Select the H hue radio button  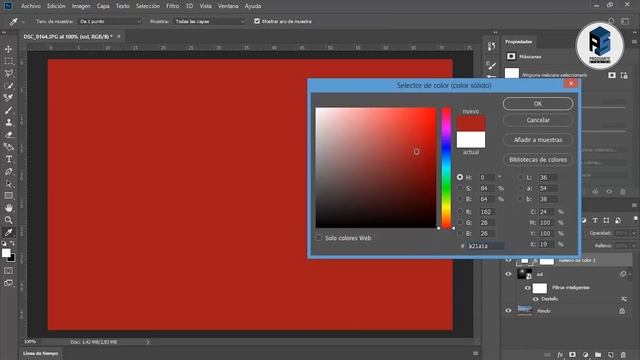click(x=460, y=177)
